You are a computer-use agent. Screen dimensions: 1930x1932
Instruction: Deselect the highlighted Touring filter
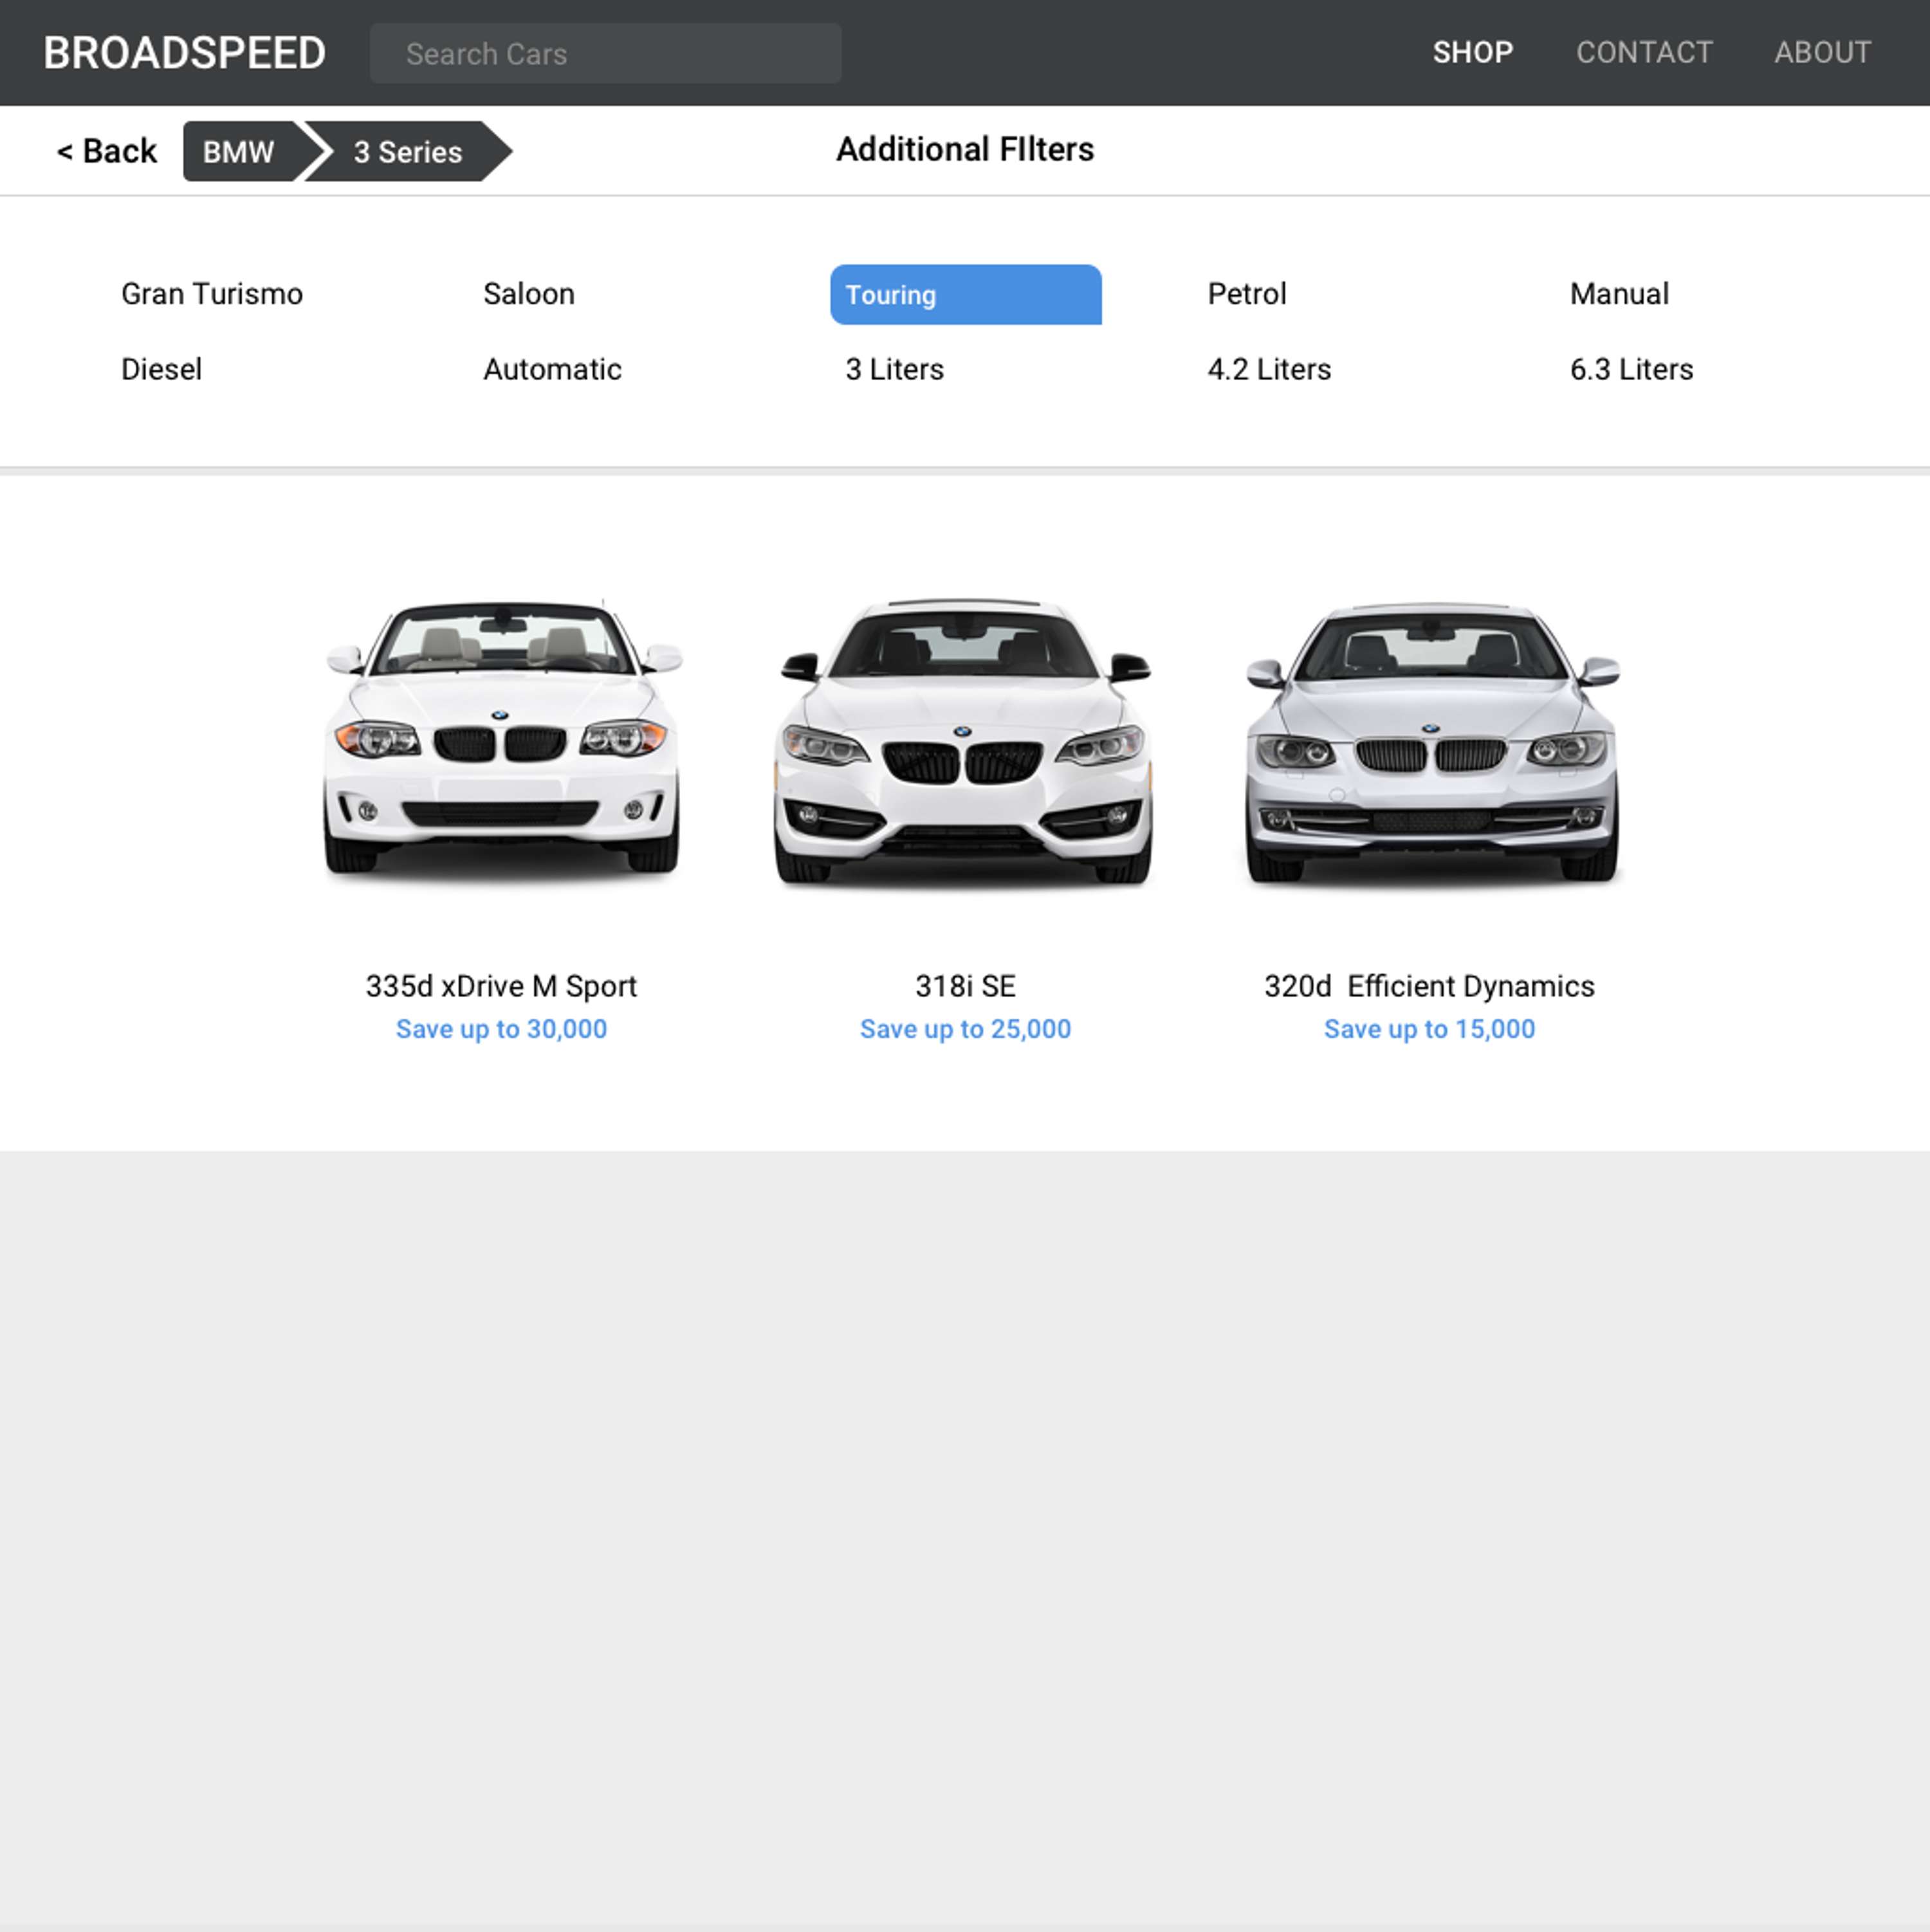(965, 295)
